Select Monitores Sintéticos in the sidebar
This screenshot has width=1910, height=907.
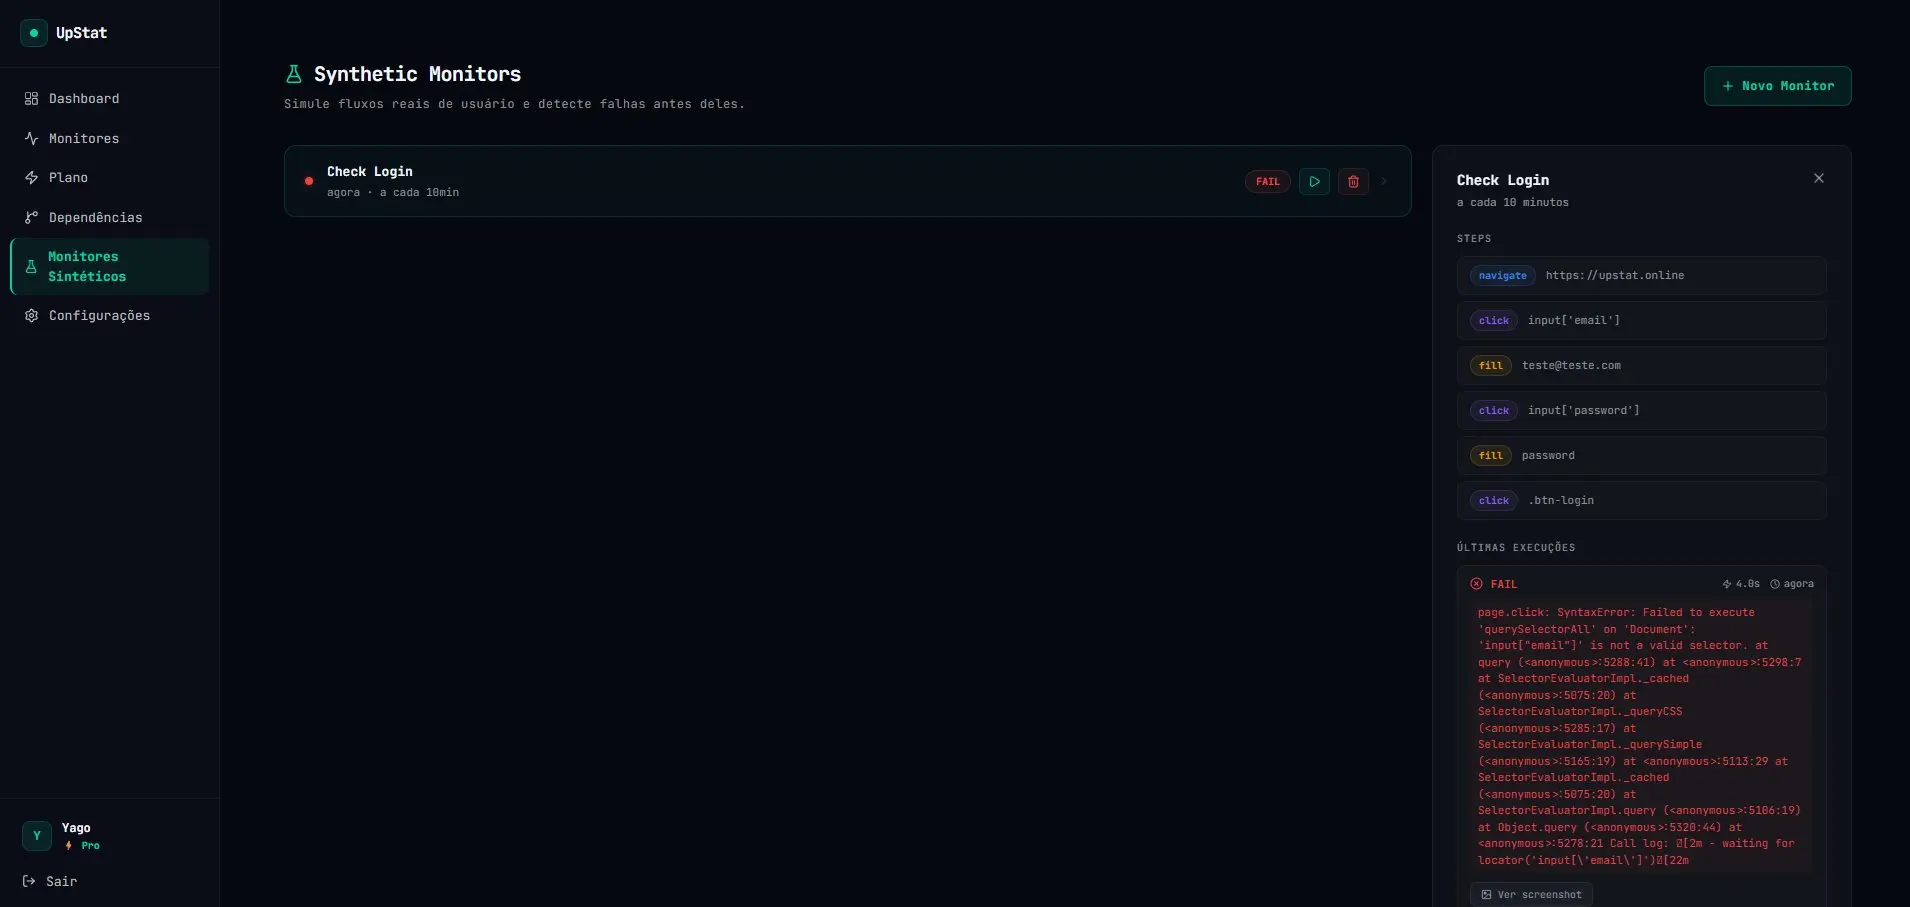[x=109, y=266]
